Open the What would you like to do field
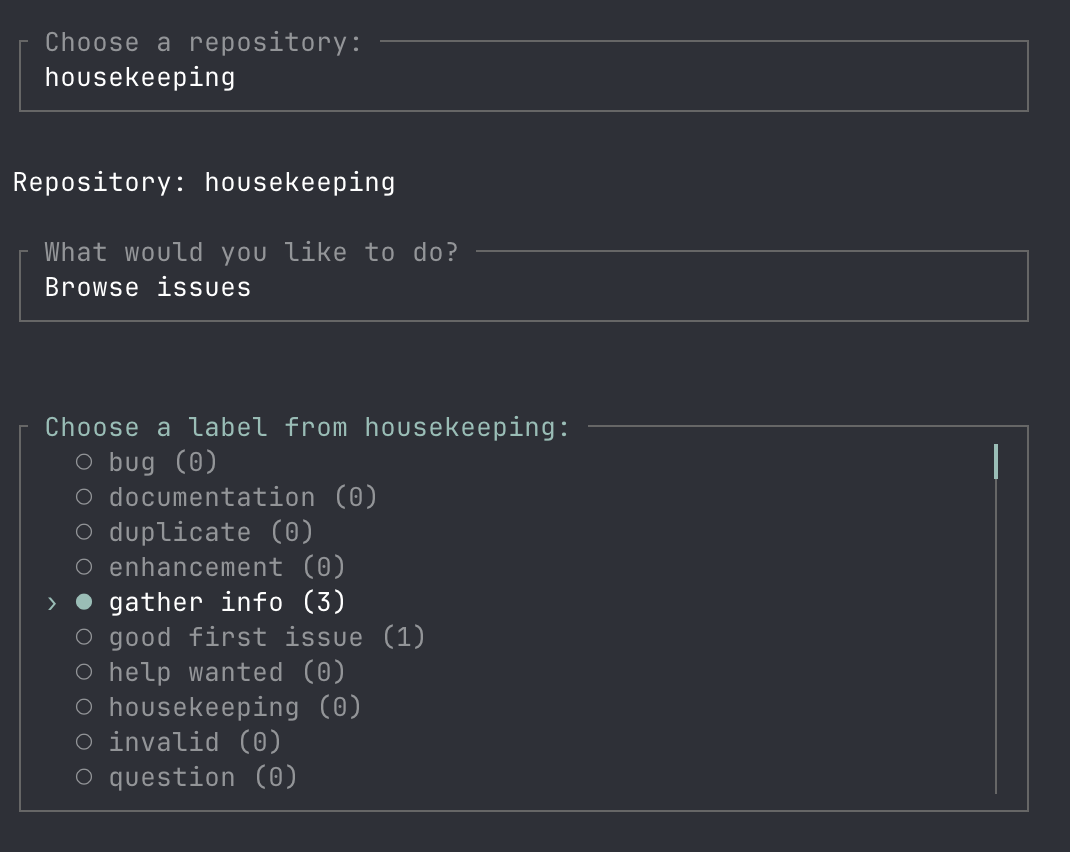 click(x=523, y=288)
